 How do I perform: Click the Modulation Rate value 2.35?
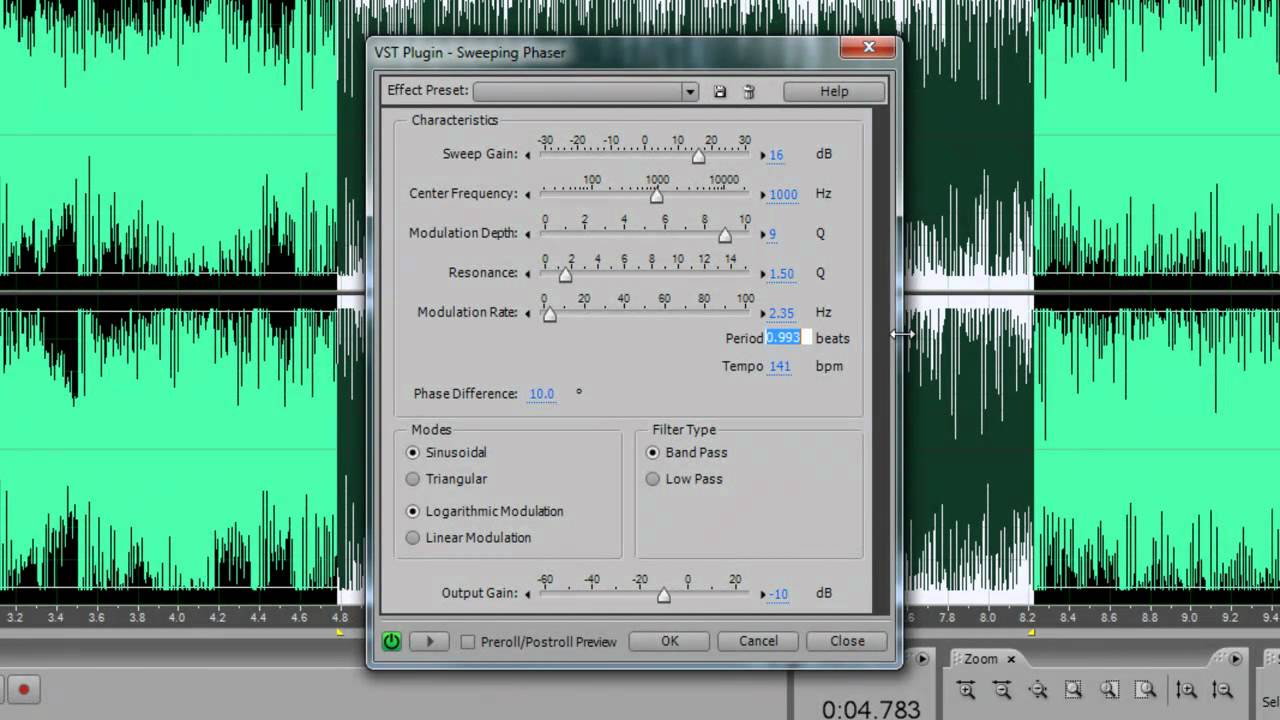(x=782, y=313)
